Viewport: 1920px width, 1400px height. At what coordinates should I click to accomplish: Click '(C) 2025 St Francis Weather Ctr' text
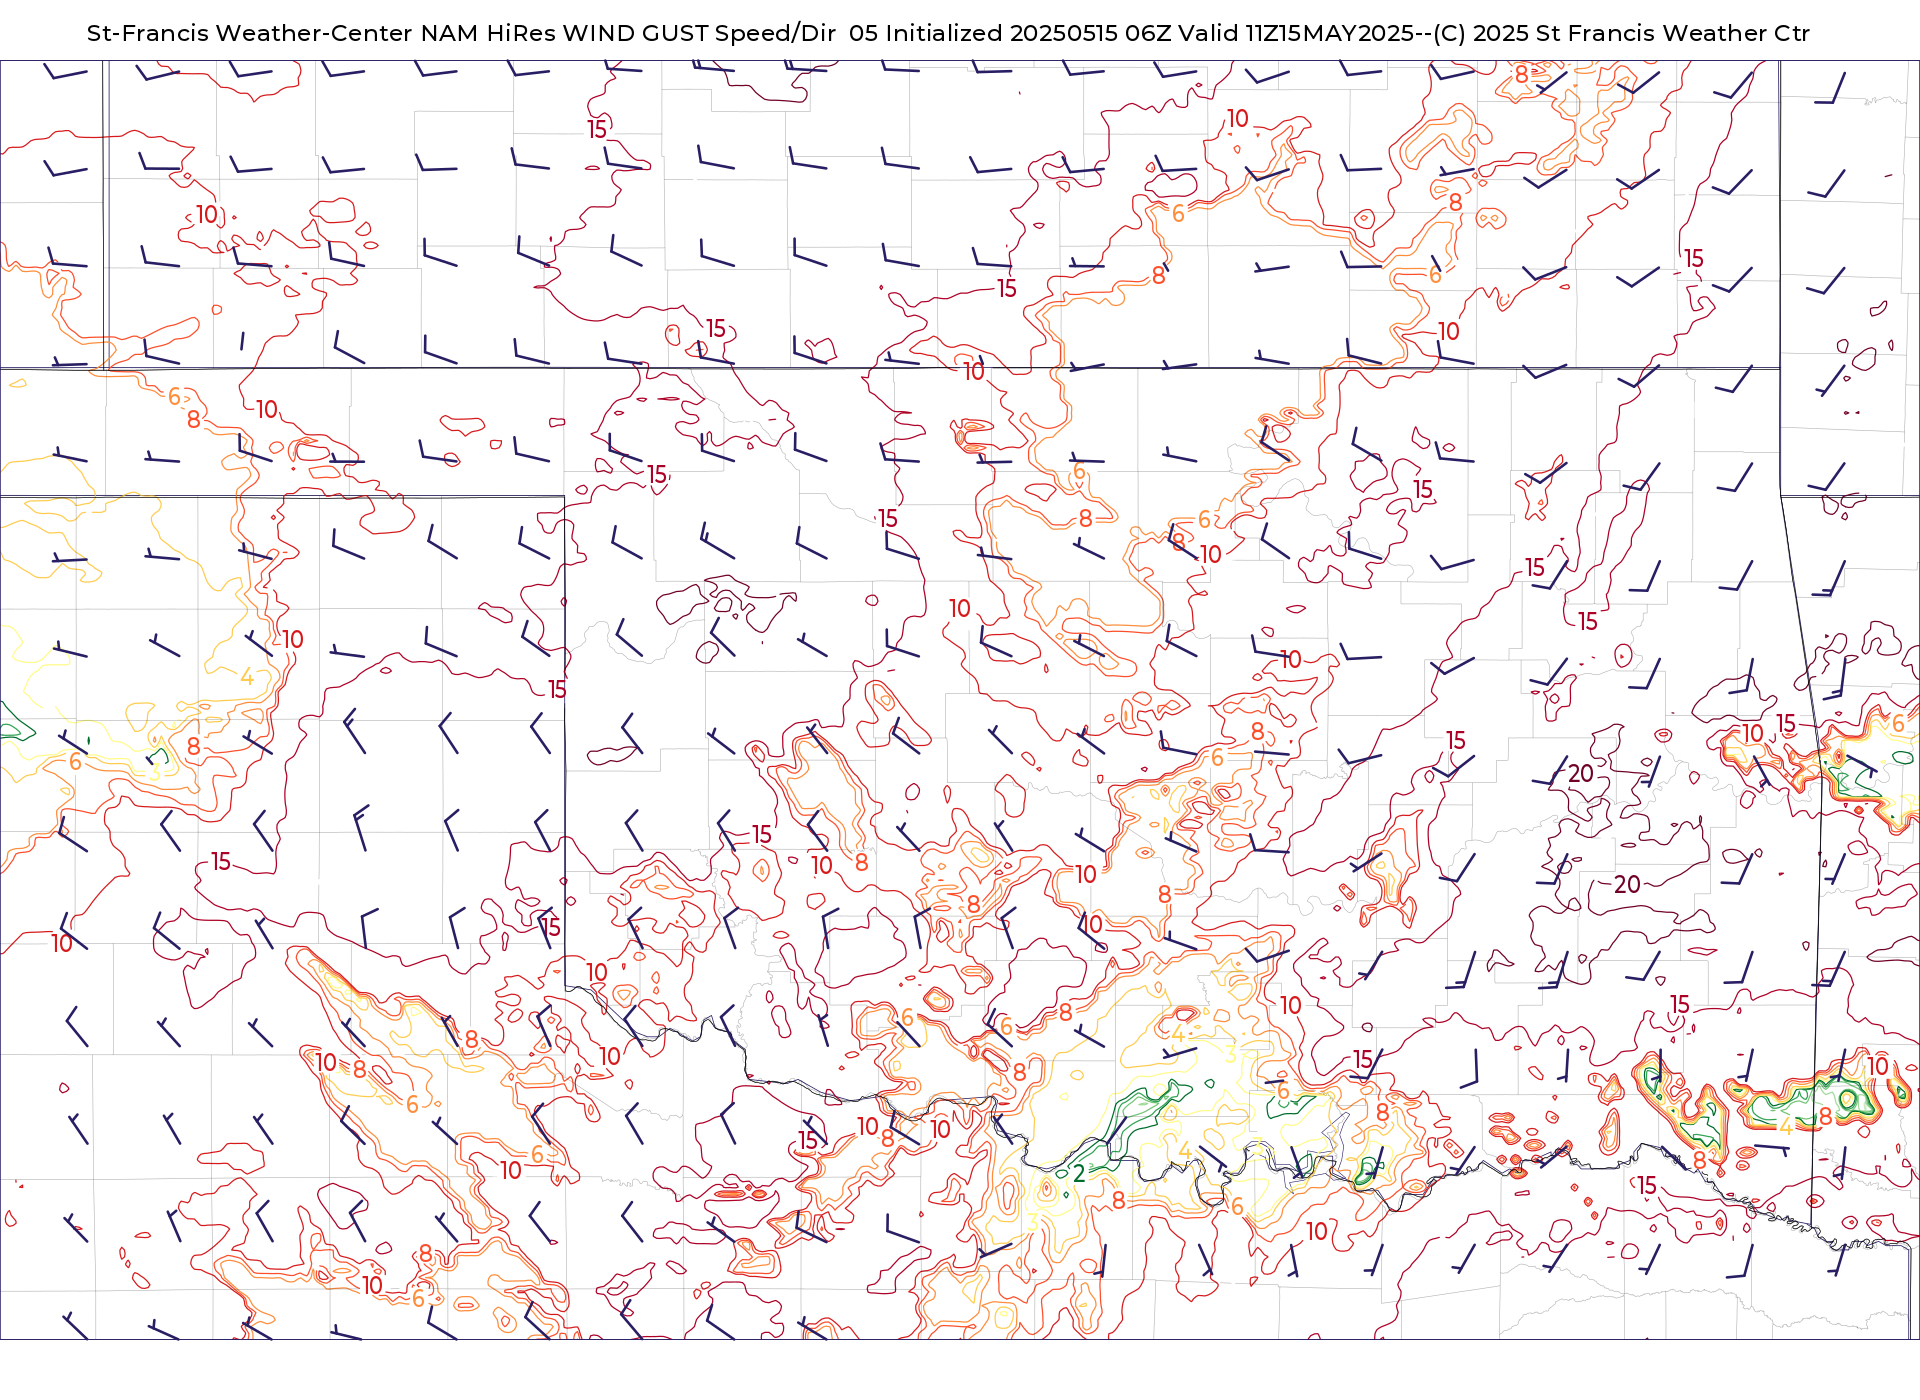(x=1621, y=33)
